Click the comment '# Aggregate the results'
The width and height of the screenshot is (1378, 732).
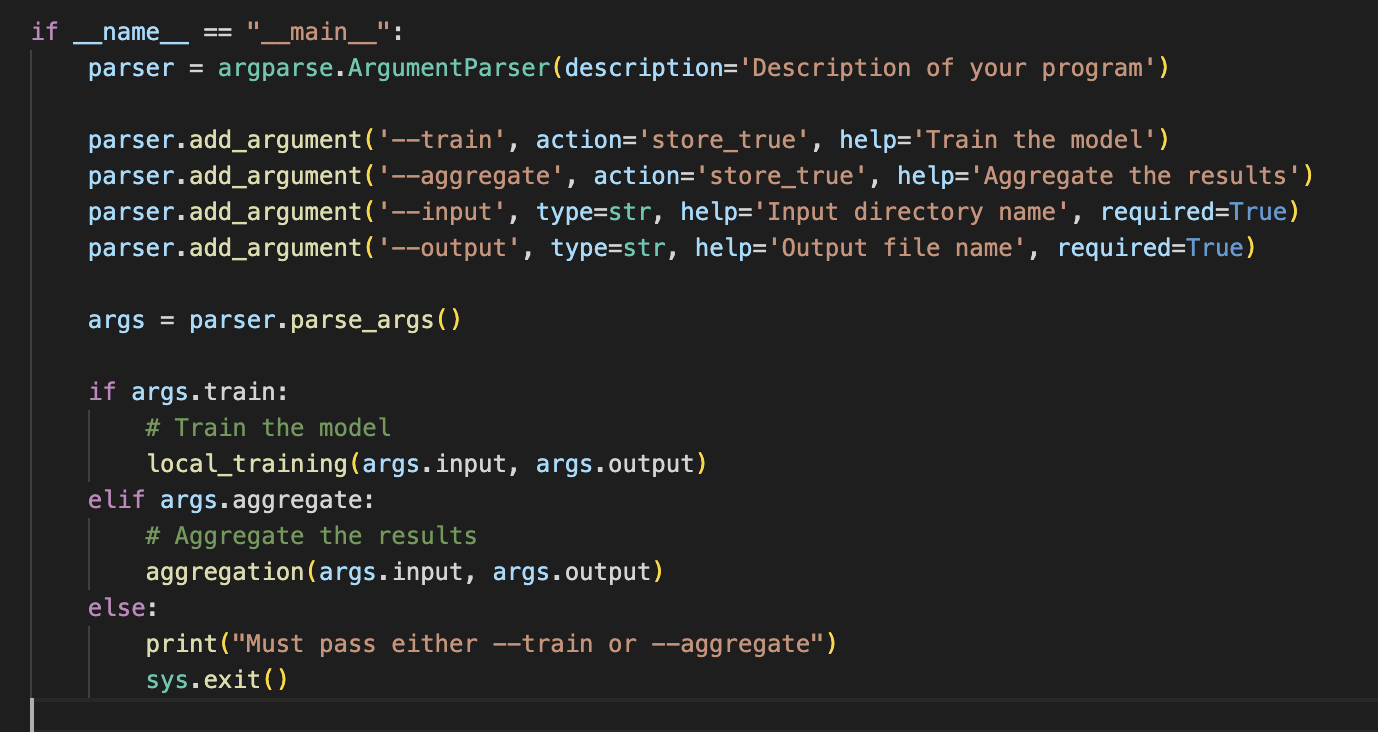[311, 536]
